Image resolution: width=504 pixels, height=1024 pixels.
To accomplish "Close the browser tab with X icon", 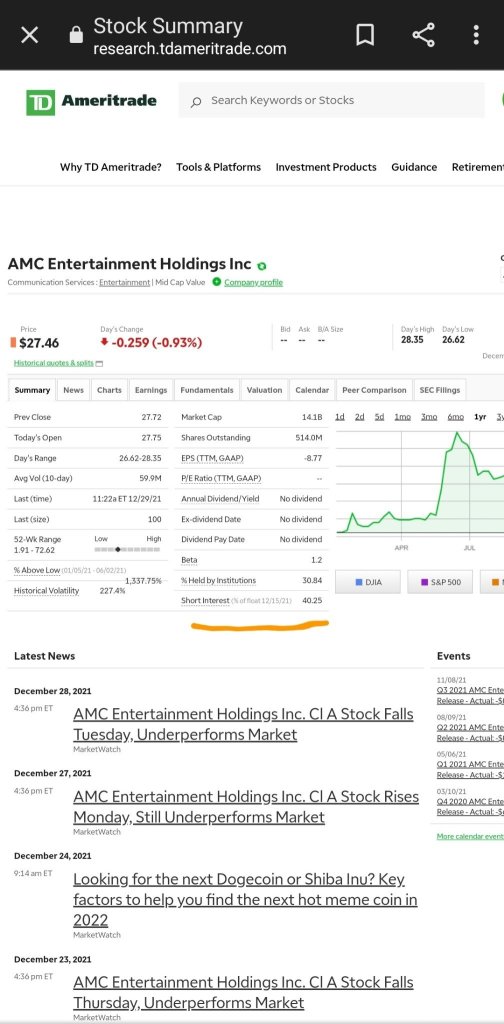I will pos(29,35).
